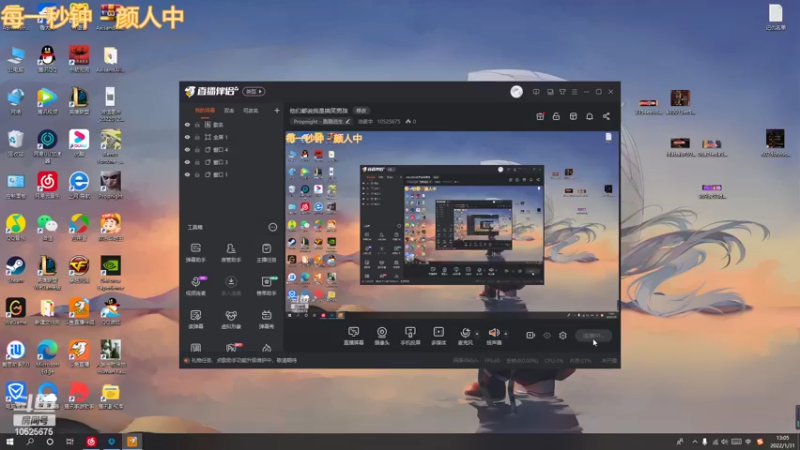Add a 手机投屏 phone cast source
Viewport: 800px width, 450px height.
[x=410, y=336]
